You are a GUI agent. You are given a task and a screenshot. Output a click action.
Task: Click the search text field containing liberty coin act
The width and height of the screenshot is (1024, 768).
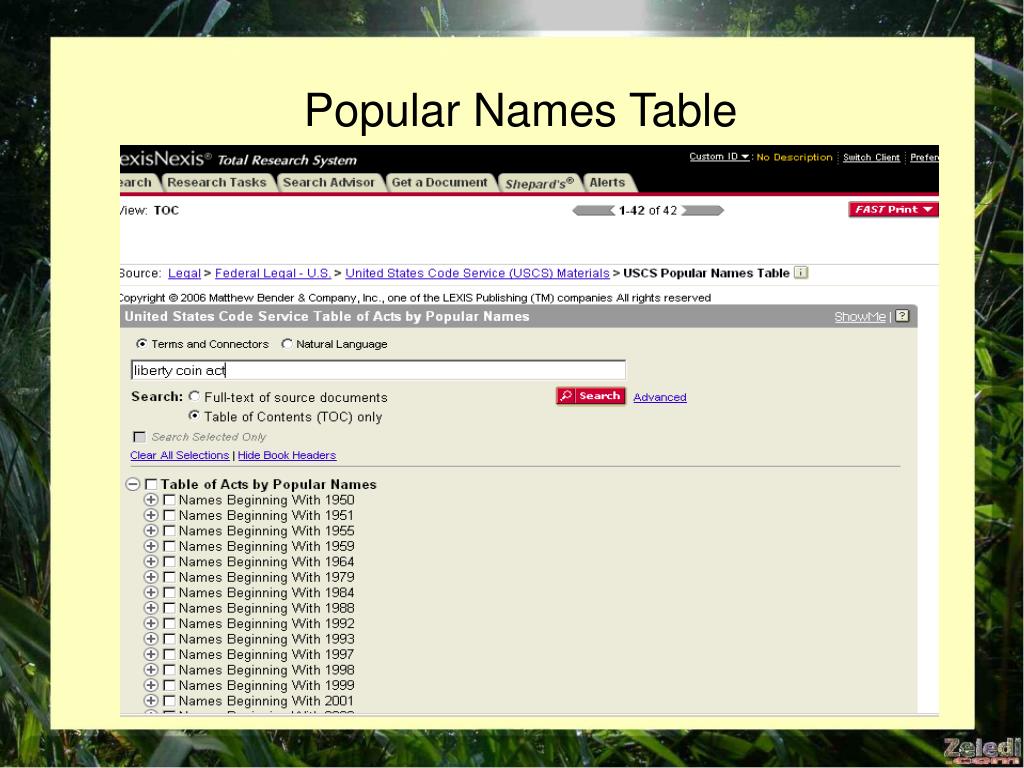[x=378, y=370]
